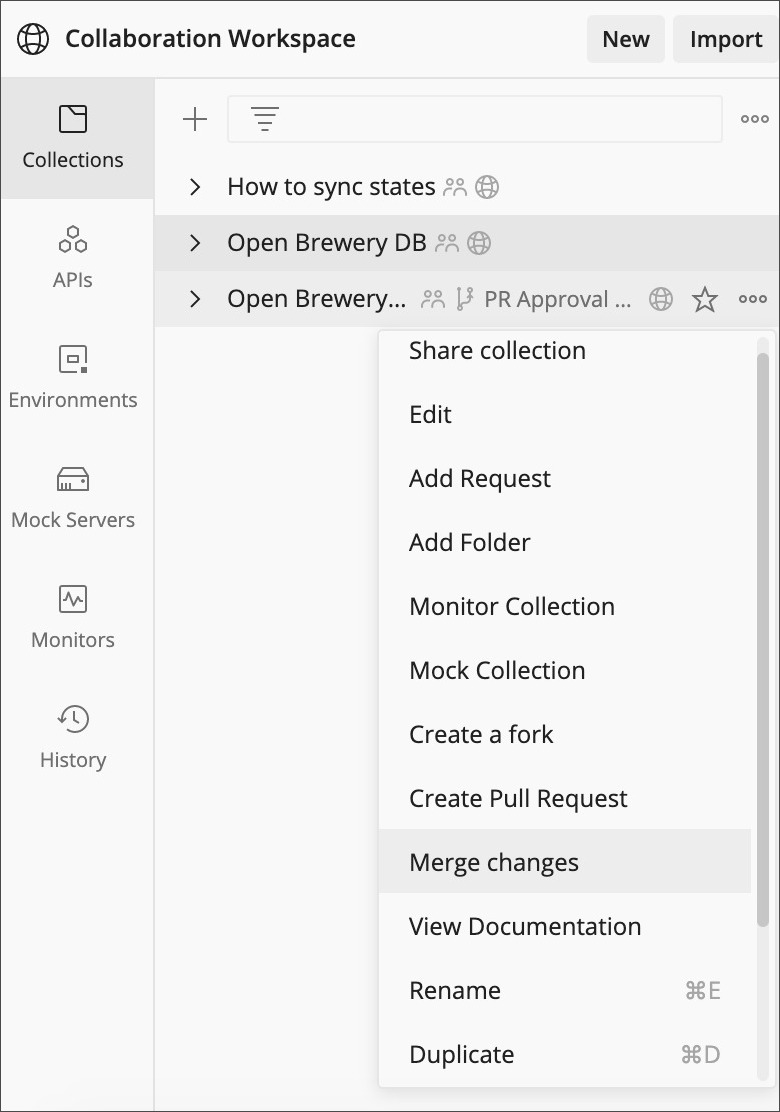780x1112 pixels.
Task: Choose Mock Collection menu entry
Action: point(565,670)
